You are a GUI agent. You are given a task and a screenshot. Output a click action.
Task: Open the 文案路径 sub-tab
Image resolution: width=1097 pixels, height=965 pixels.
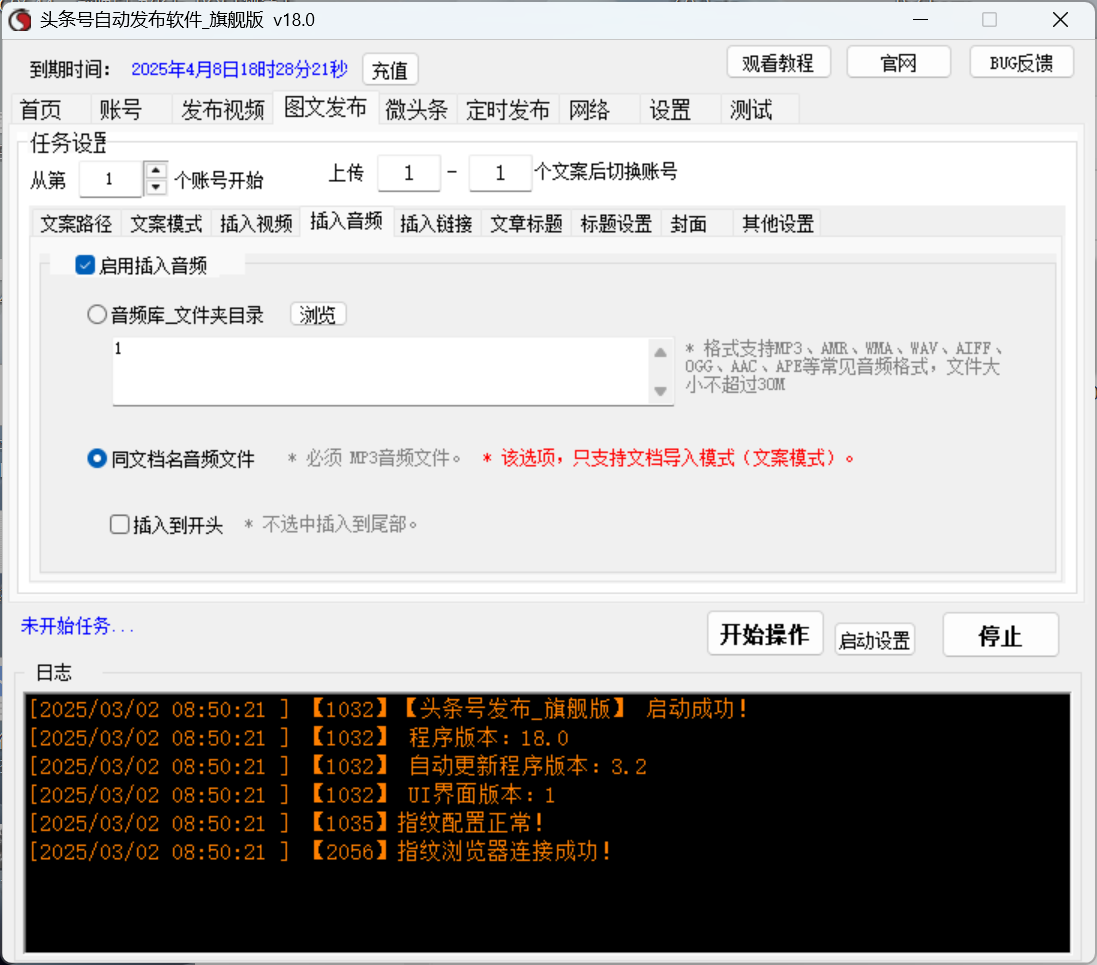pos(76,224)
